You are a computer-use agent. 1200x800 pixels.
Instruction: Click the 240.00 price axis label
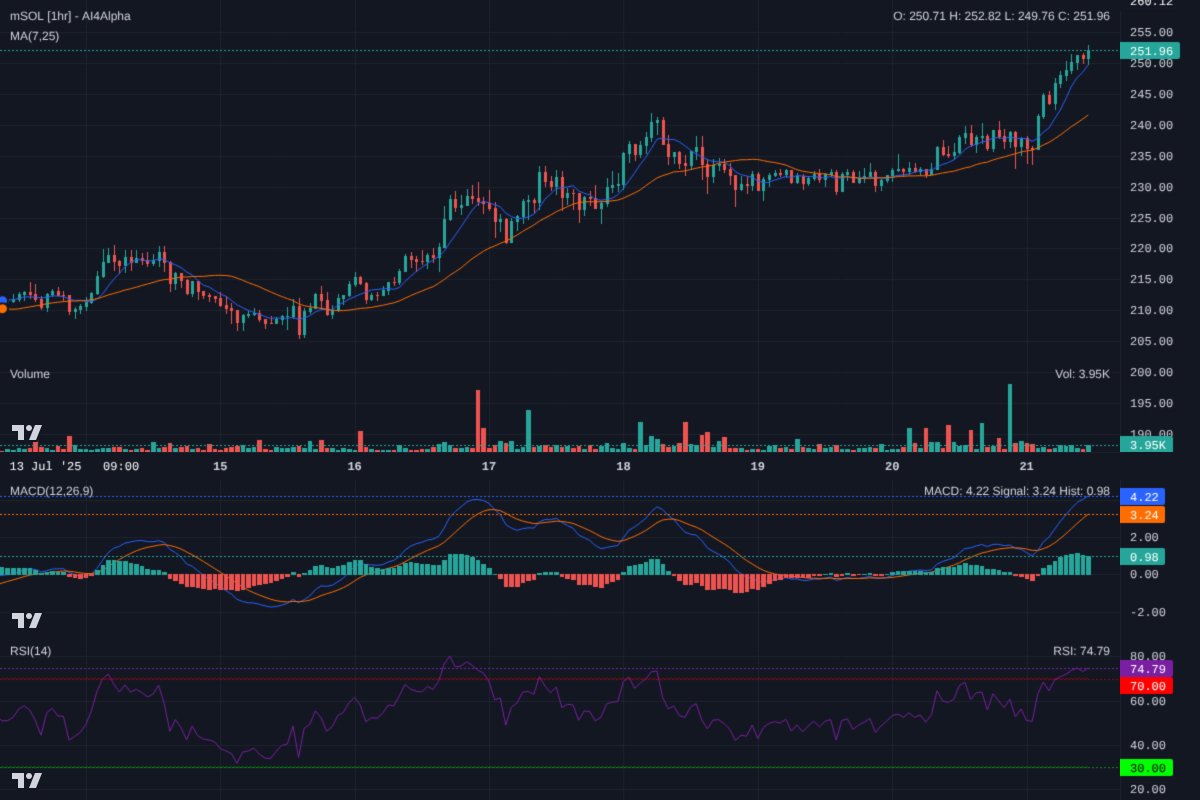point(1151,126)
